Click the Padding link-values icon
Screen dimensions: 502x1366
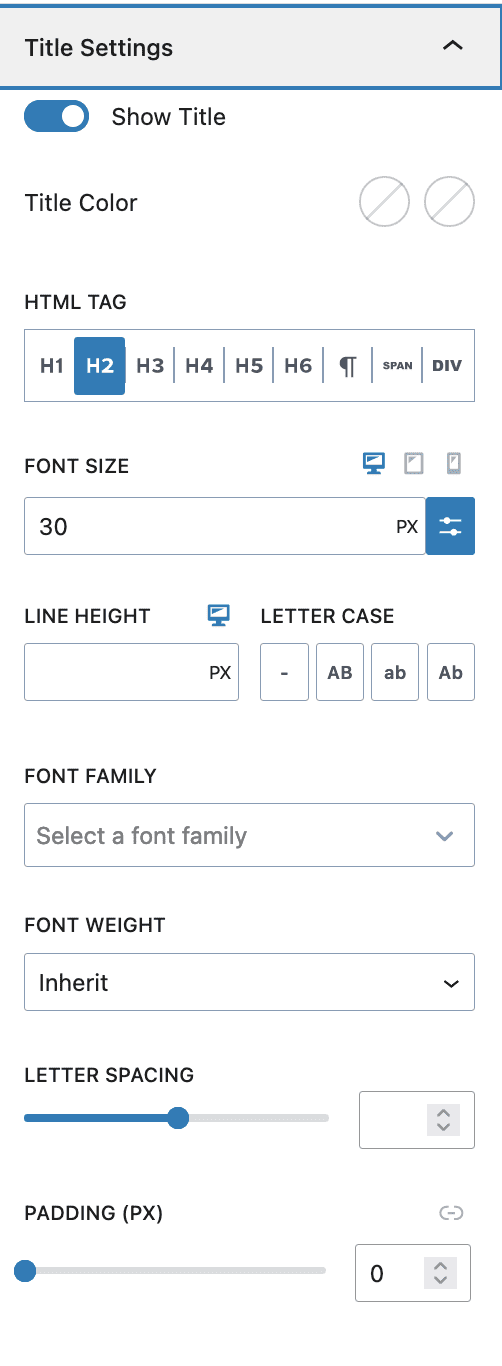pos(451,1213)
